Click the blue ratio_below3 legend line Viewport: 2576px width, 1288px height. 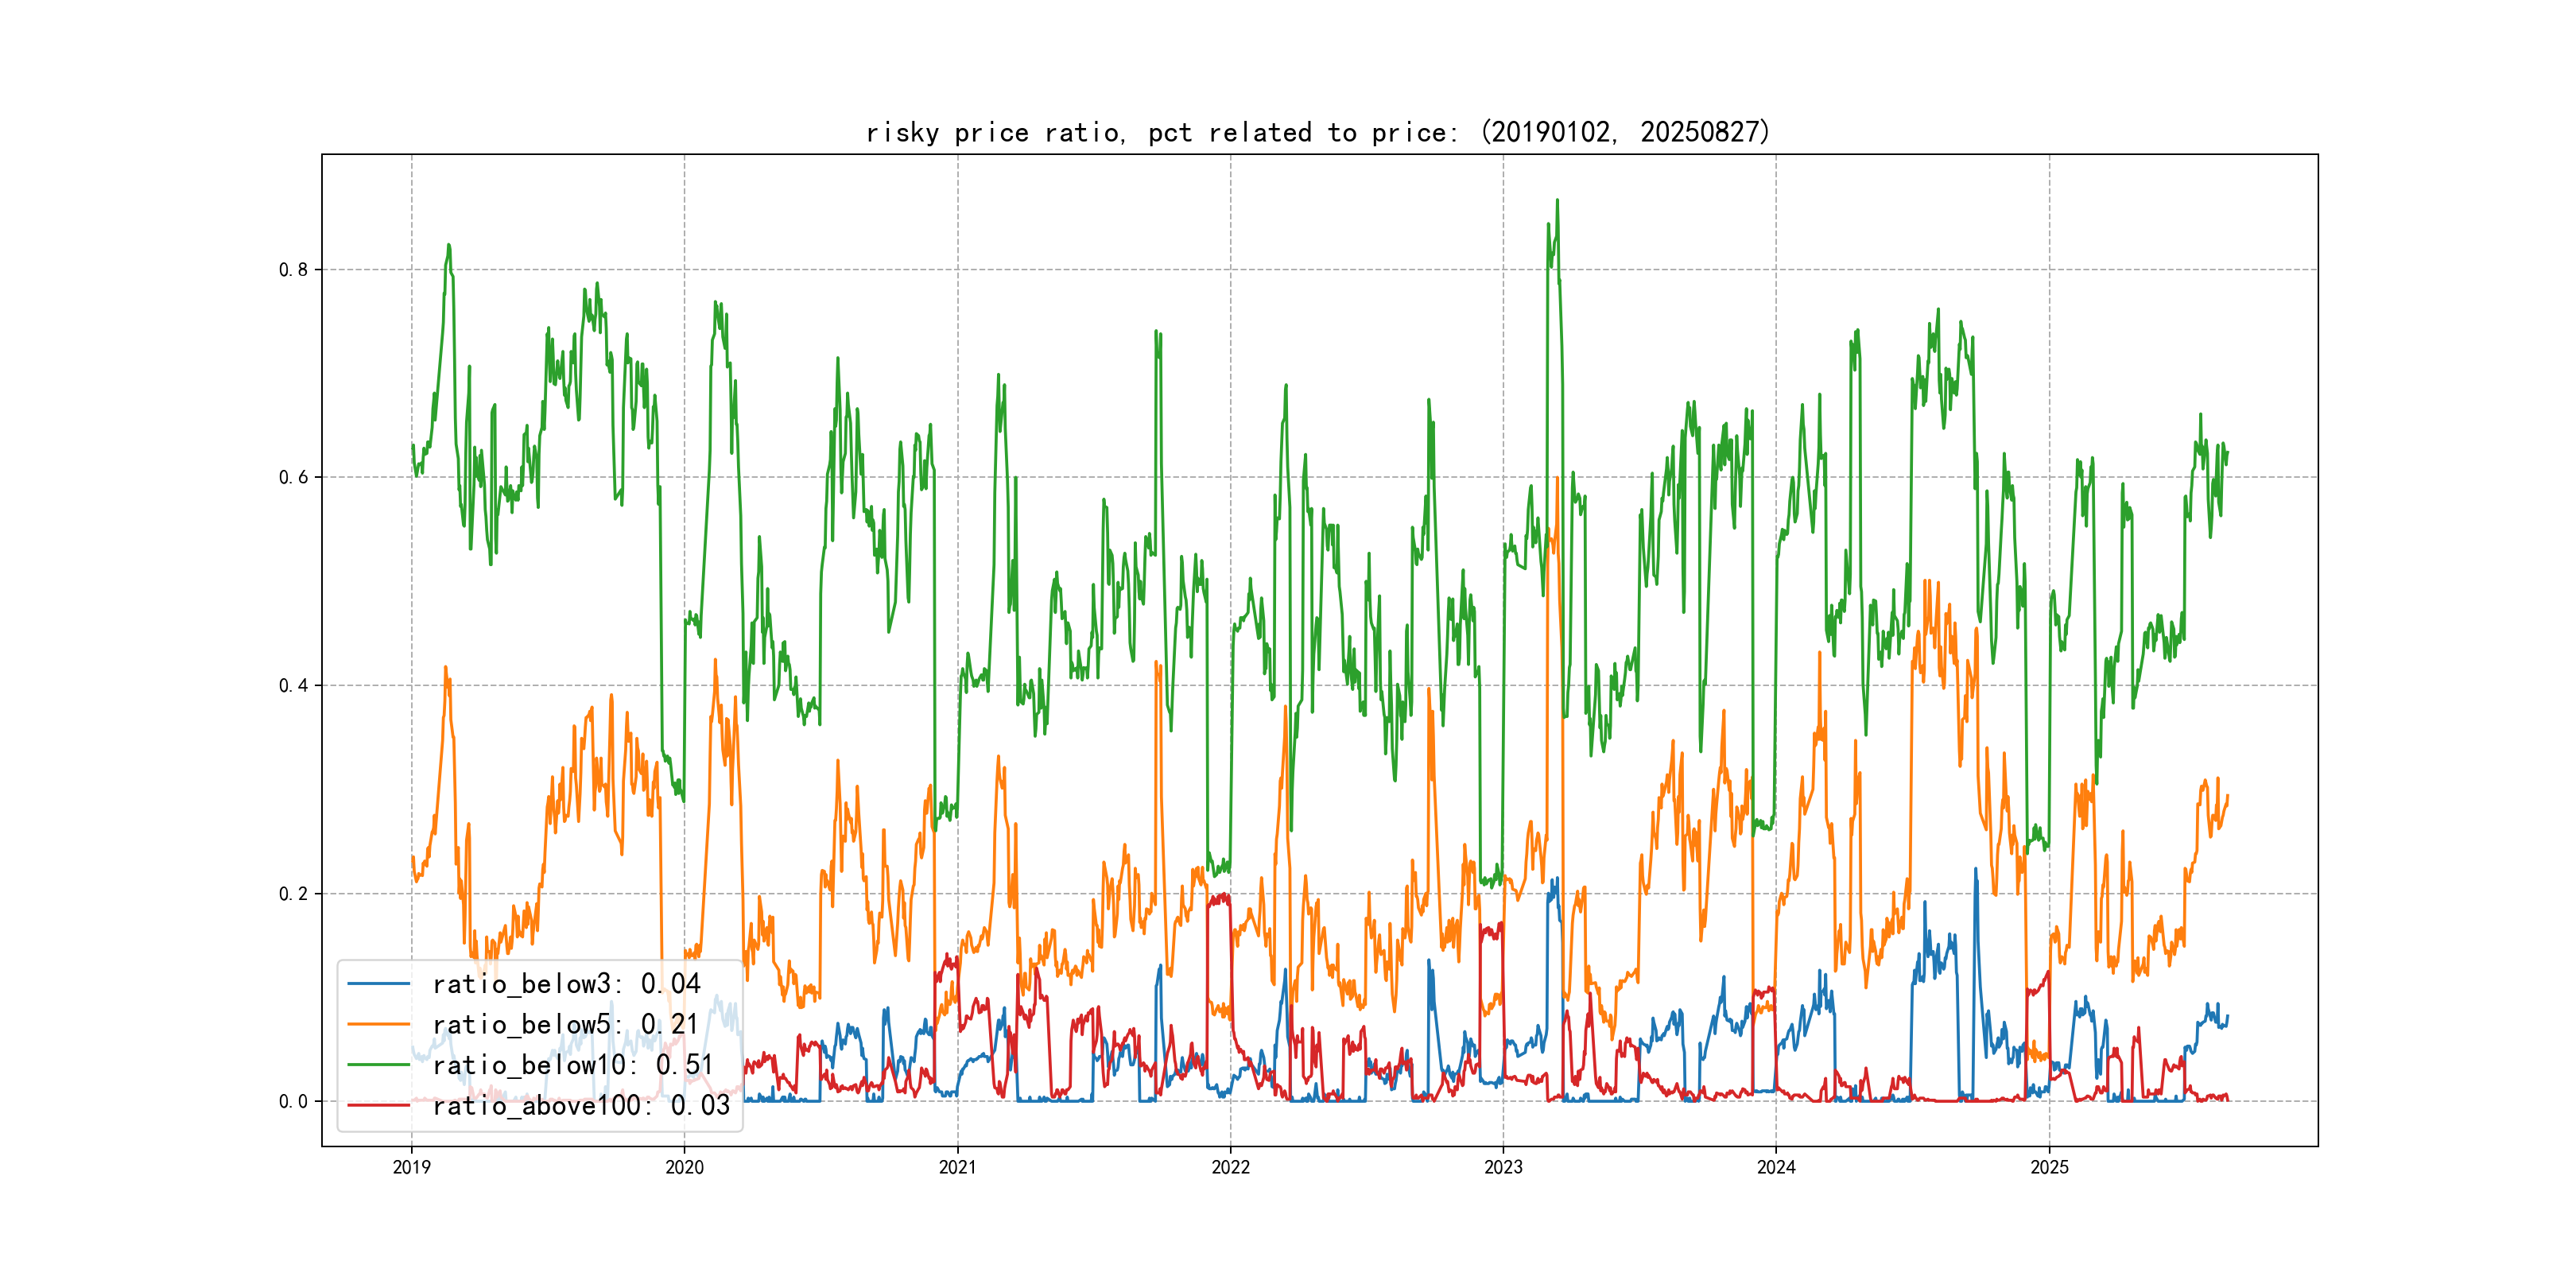[x=378, y=984]
